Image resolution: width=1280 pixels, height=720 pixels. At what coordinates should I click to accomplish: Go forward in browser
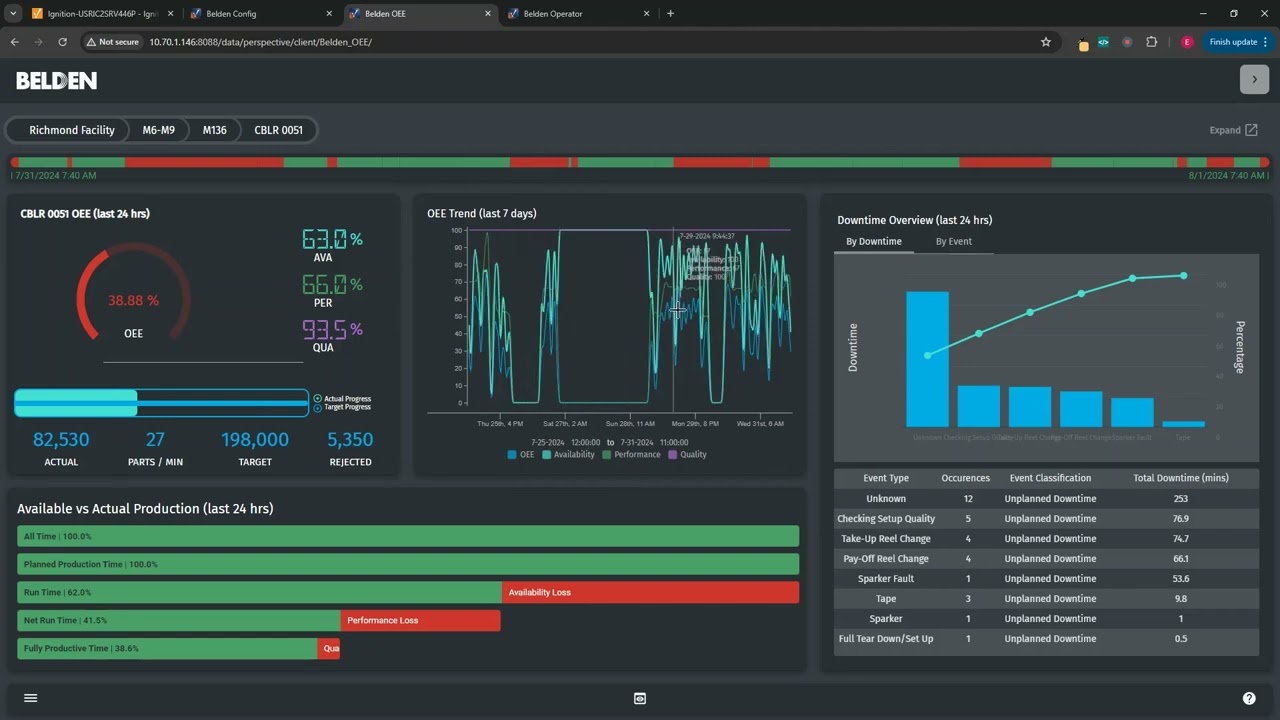[38, 42]
